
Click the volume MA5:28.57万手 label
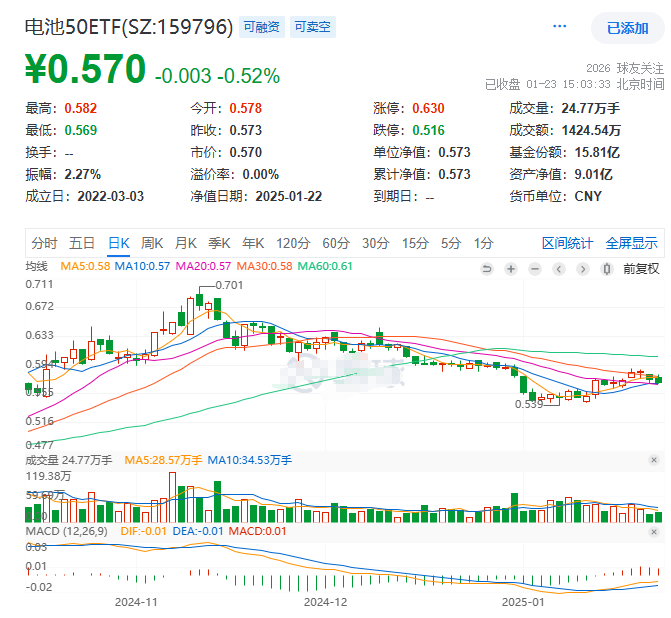[x=163, y=460]
